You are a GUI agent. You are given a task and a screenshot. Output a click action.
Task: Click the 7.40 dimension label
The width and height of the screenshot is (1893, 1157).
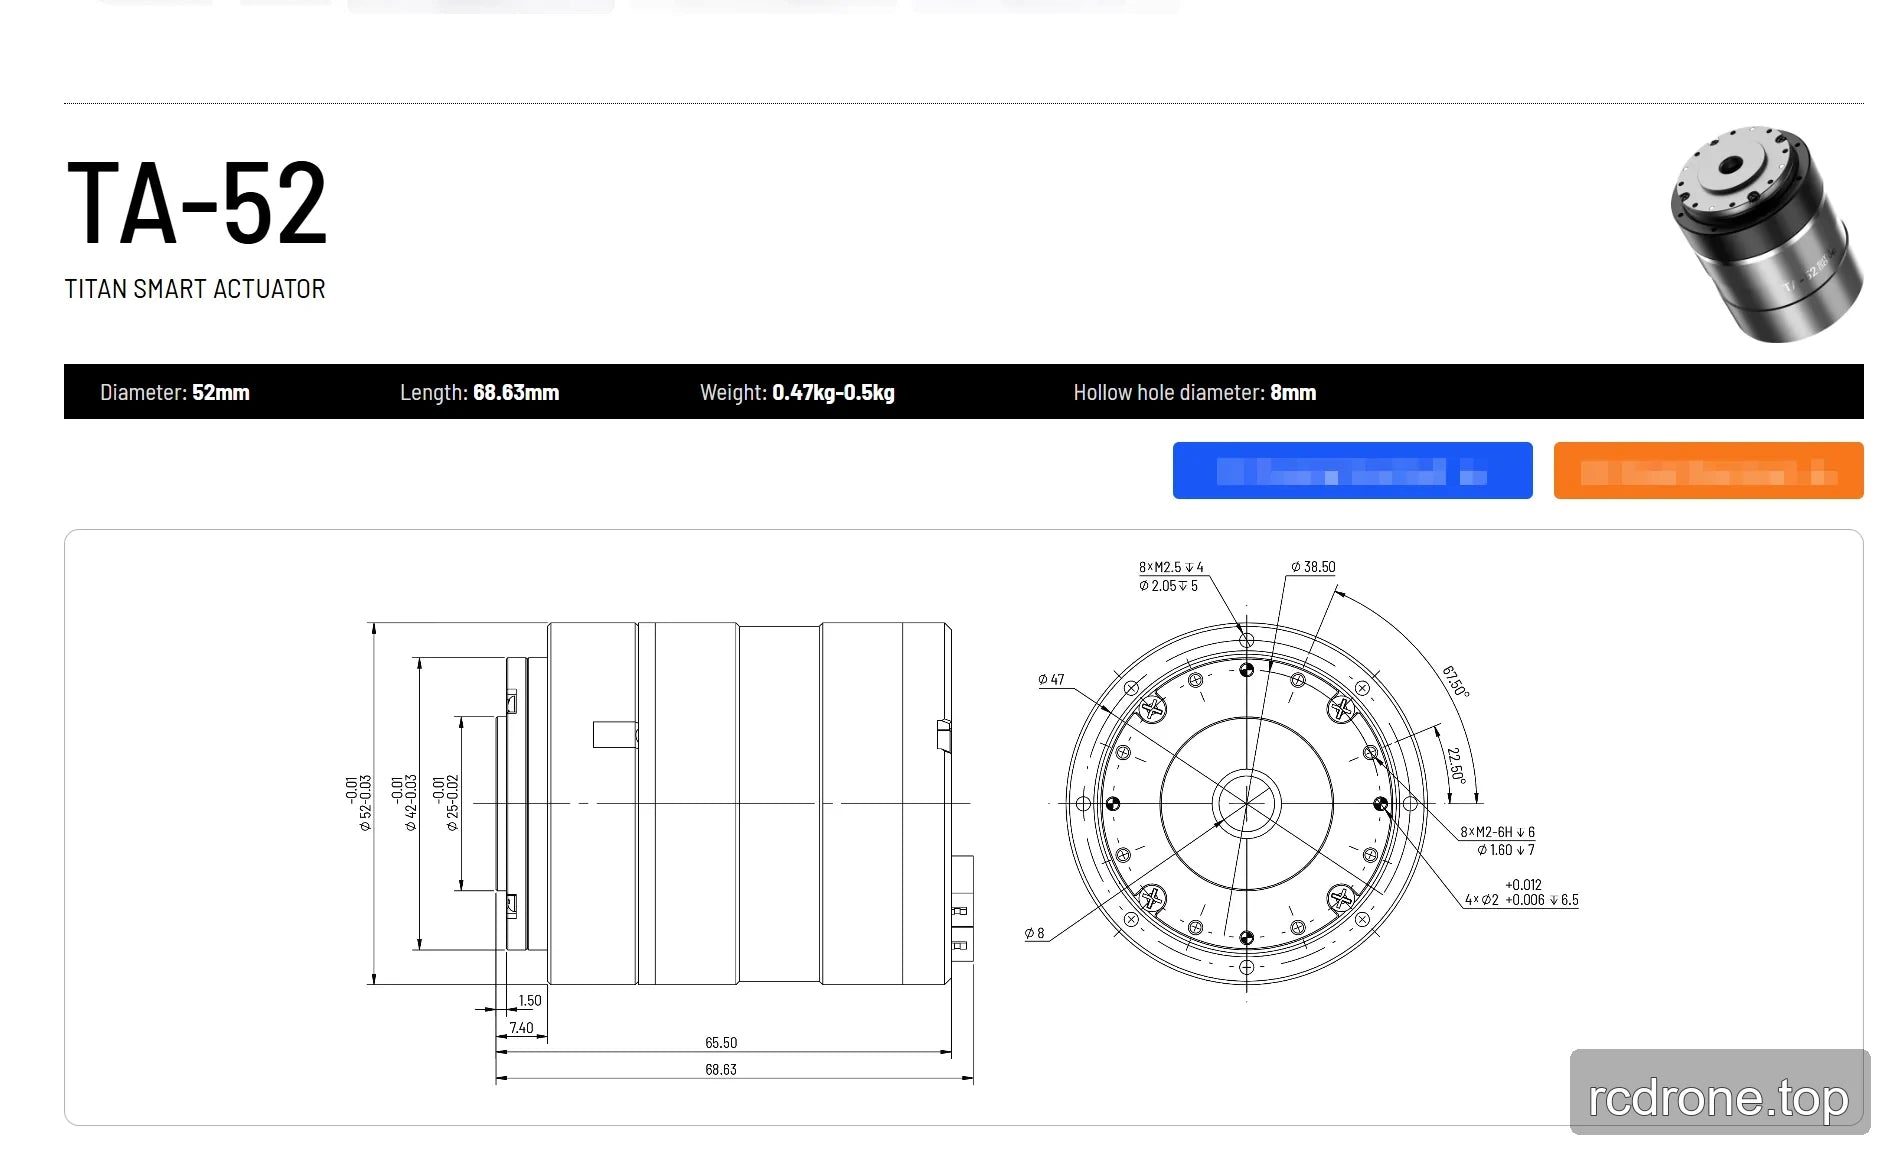coord(521,1027)
